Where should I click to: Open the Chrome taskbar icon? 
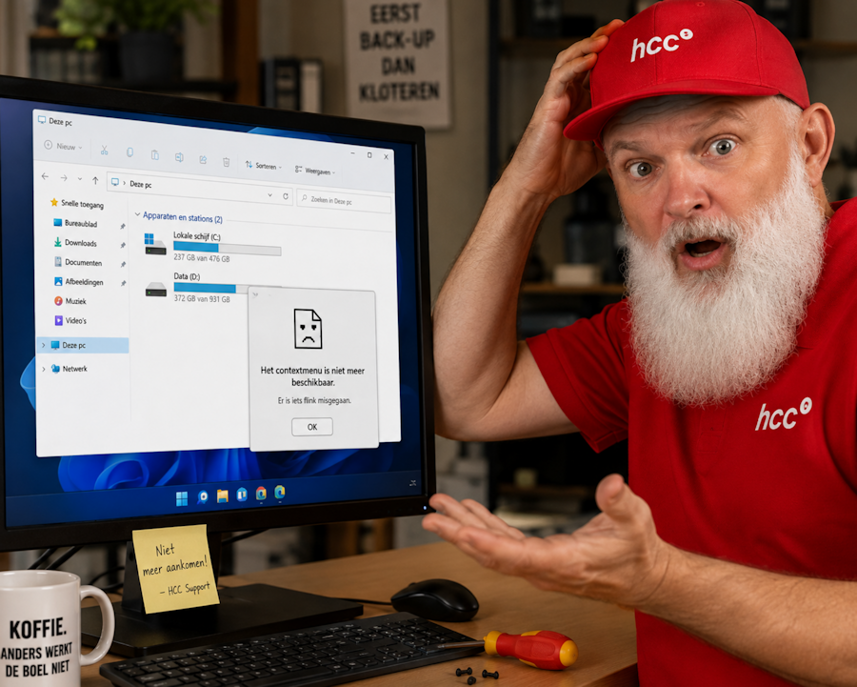pyautogui.click(x=261, y=494)
